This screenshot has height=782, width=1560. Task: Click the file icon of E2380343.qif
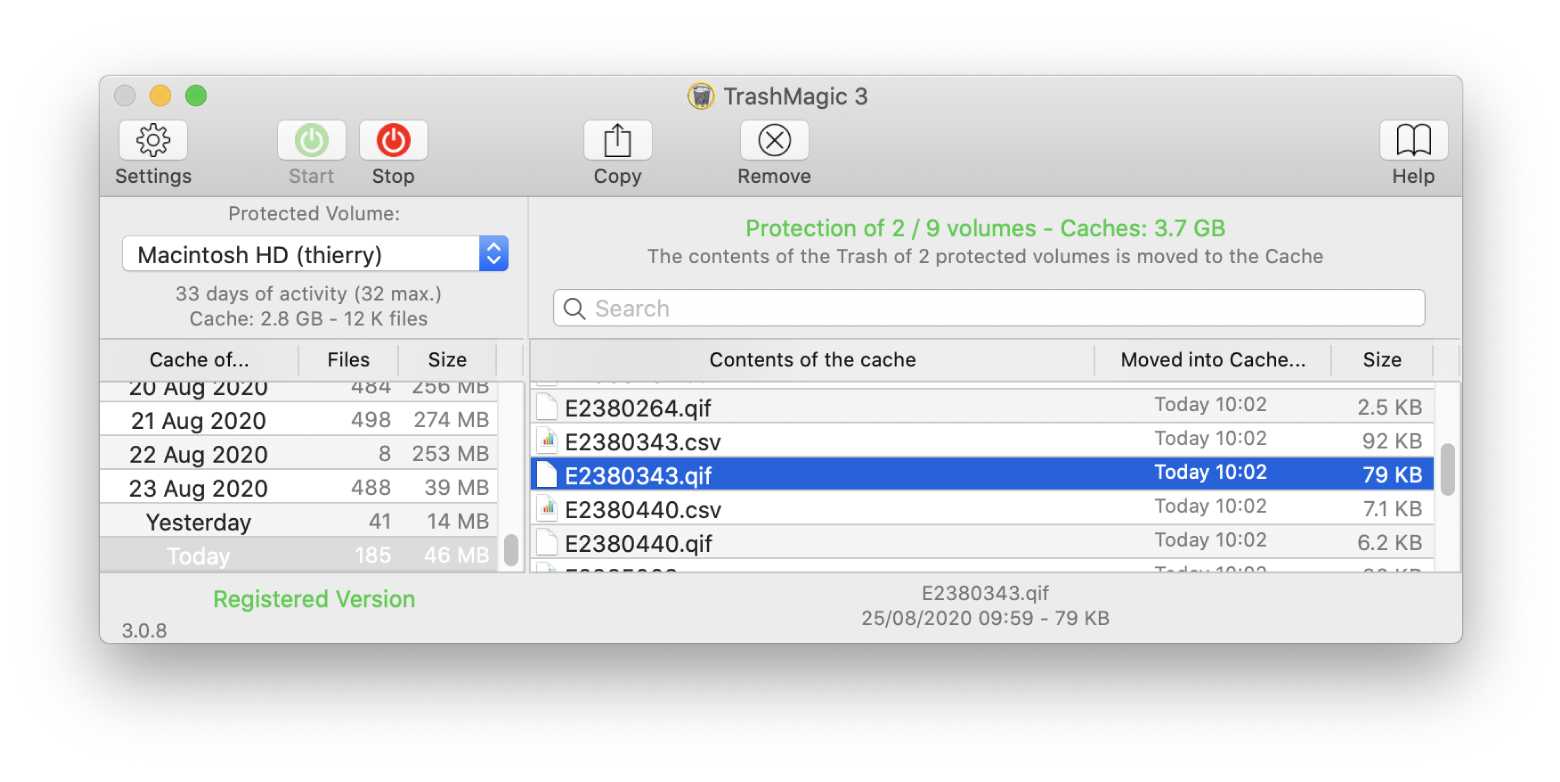tap(546, 475)
